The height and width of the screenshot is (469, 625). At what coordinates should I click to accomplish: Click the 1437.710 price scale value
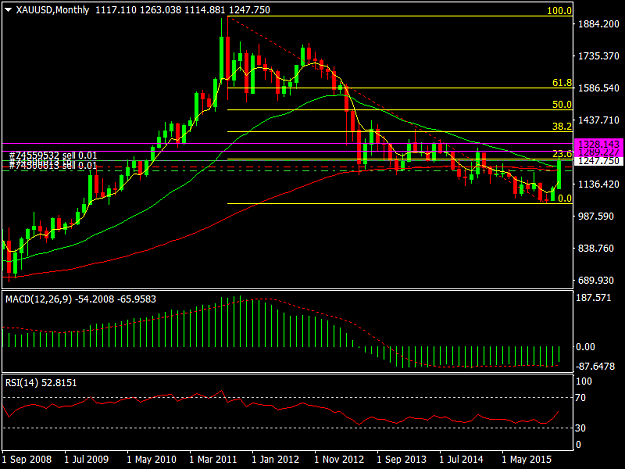pyautogui.click(x=599, y=120)
